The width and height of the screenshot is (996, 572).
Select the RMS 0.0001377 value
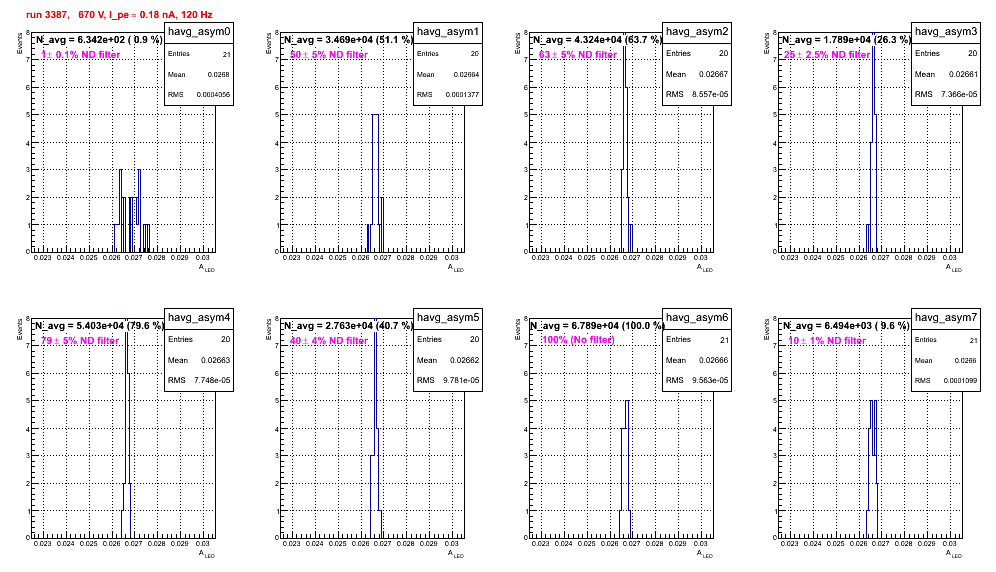click(462, 95)
